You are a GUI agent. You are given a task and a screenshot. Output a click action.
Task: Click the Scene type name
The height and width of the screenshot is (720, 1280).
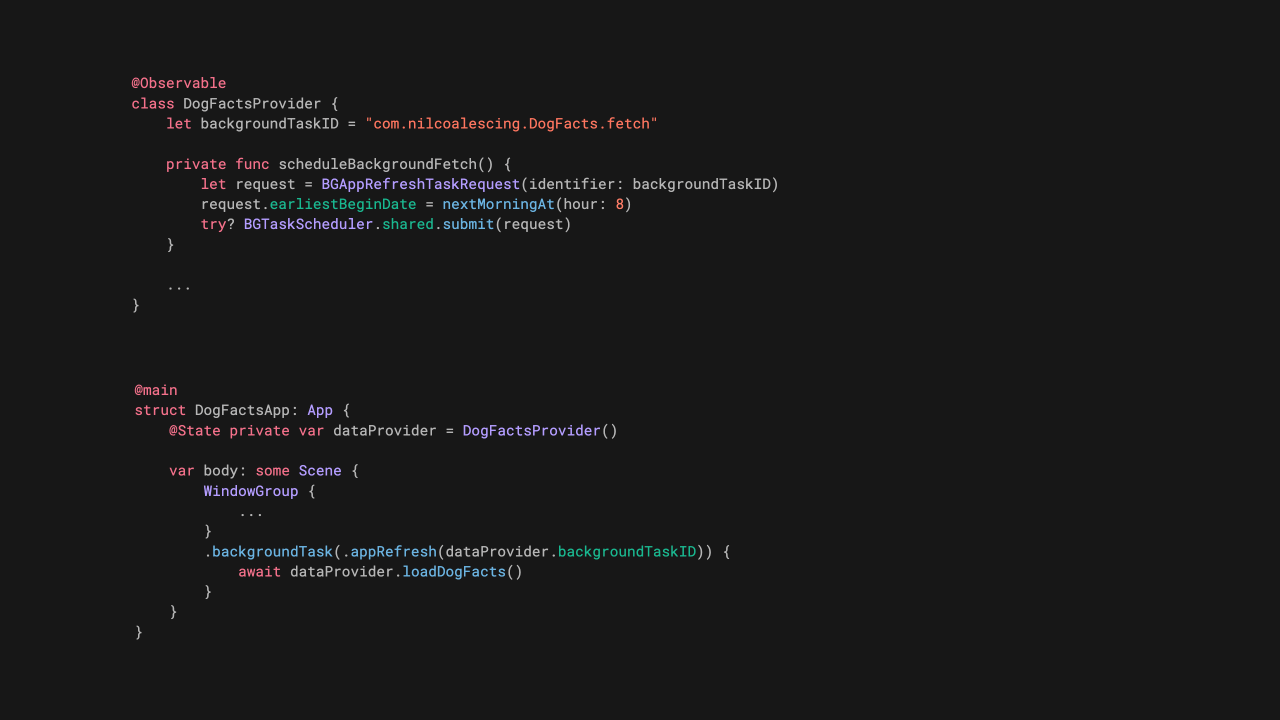click(320, 471)
